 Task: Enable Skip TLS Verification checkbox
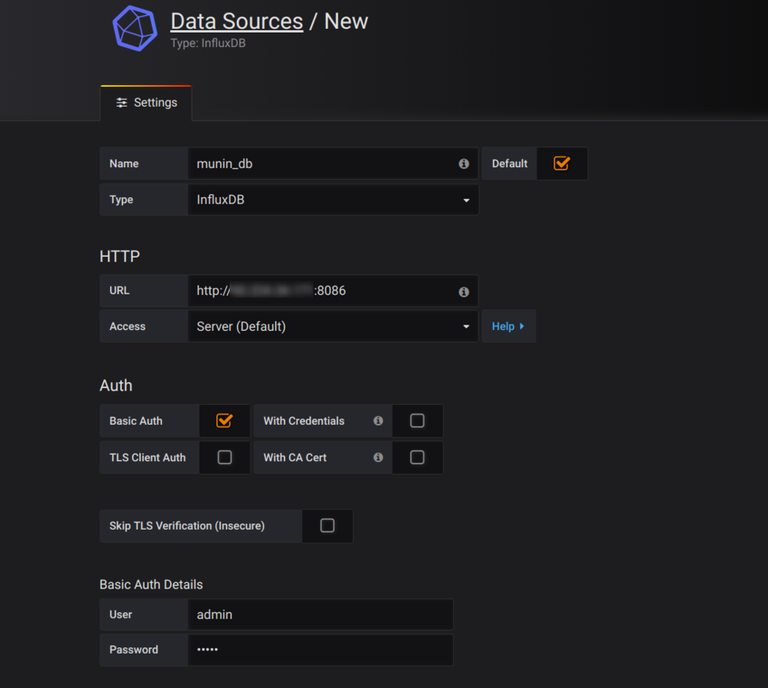pos(327,525)
